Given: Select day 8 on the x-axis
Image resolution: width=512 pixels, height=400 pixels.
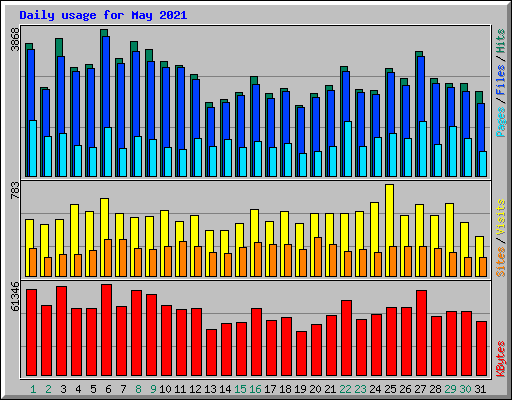Looking at the screenshot, I should pyautogui.click(x=138, y=389).
